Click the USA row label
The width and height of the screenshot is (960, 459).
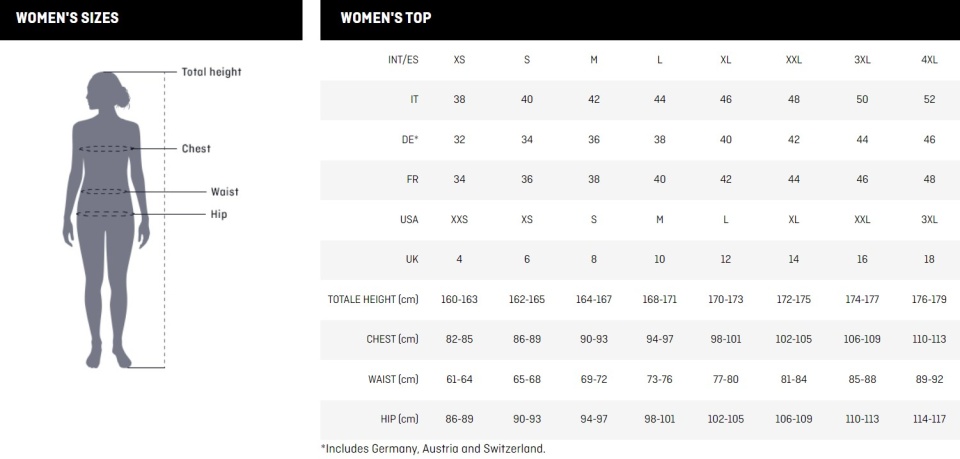pos(409,219)
